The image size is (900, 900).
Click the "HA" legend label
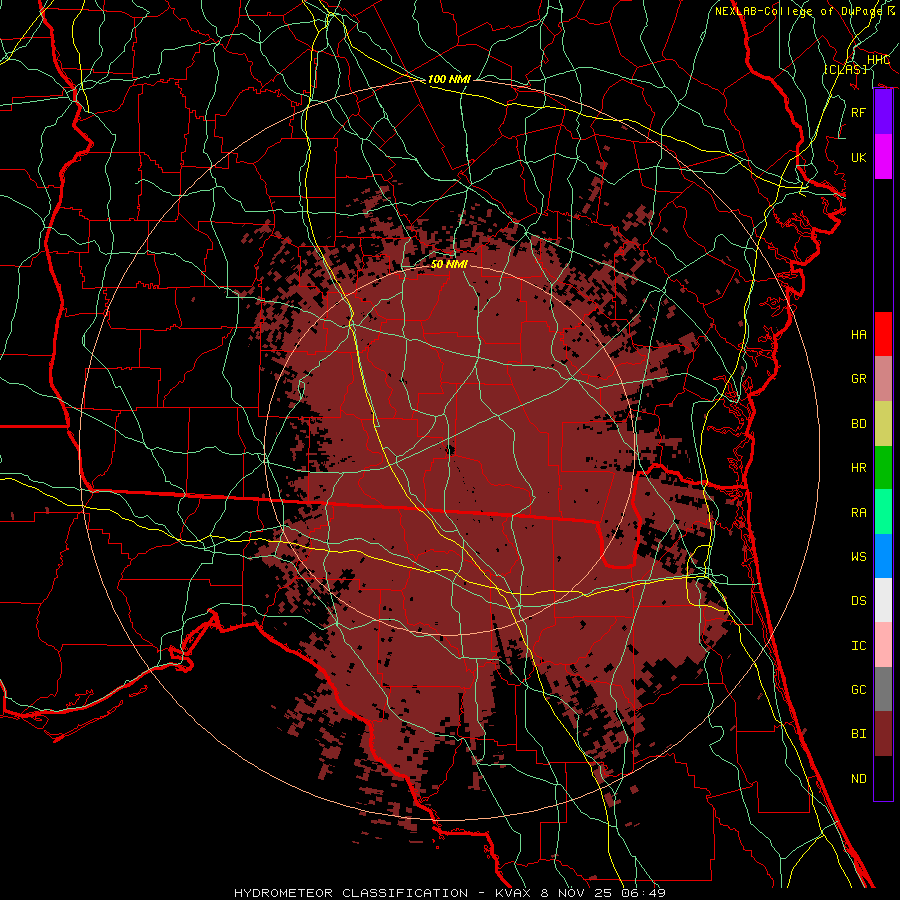[x=858, y=335]
